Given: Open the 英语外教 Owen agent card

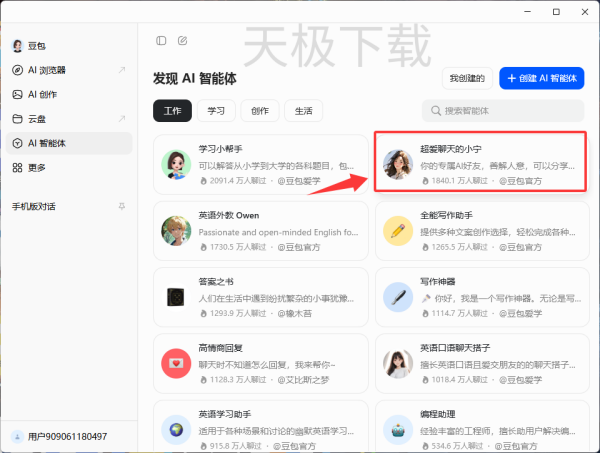Looking at the screenshot, I should [260, 231].
